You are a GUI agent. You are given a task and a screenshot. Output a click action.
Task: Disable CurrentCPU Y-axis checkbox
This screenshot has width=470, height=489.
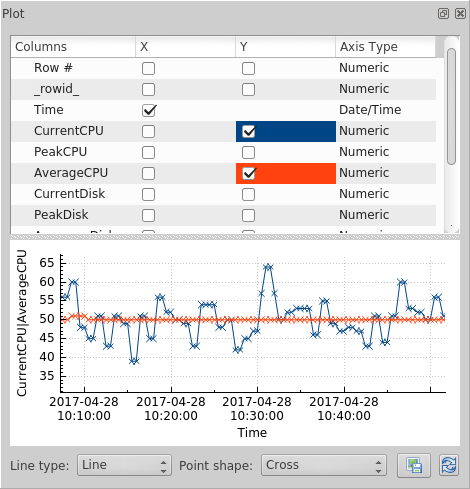pos(249,131)
